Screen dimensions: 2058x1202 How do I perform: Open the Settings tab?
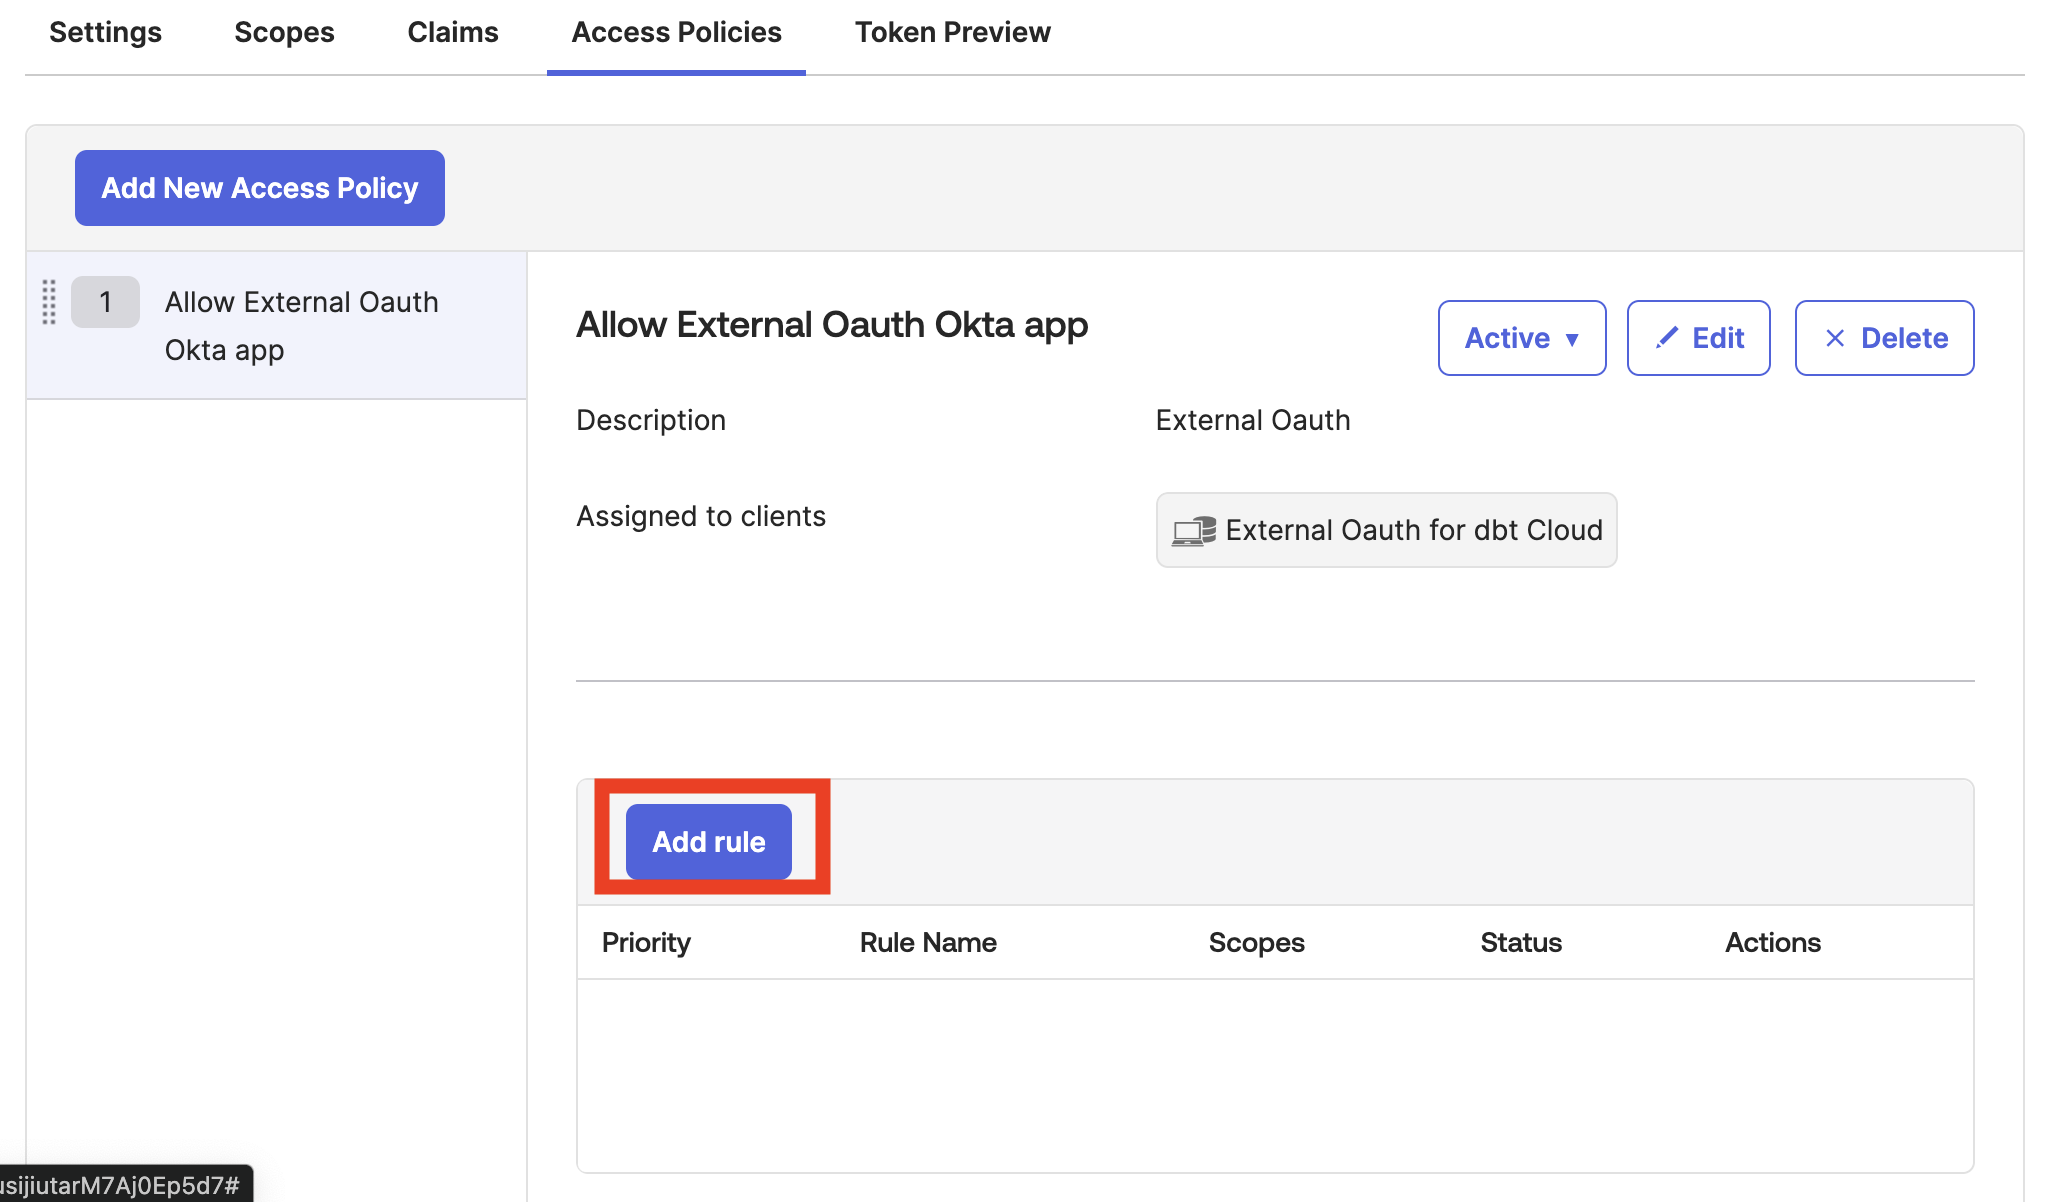click(105, 32)
